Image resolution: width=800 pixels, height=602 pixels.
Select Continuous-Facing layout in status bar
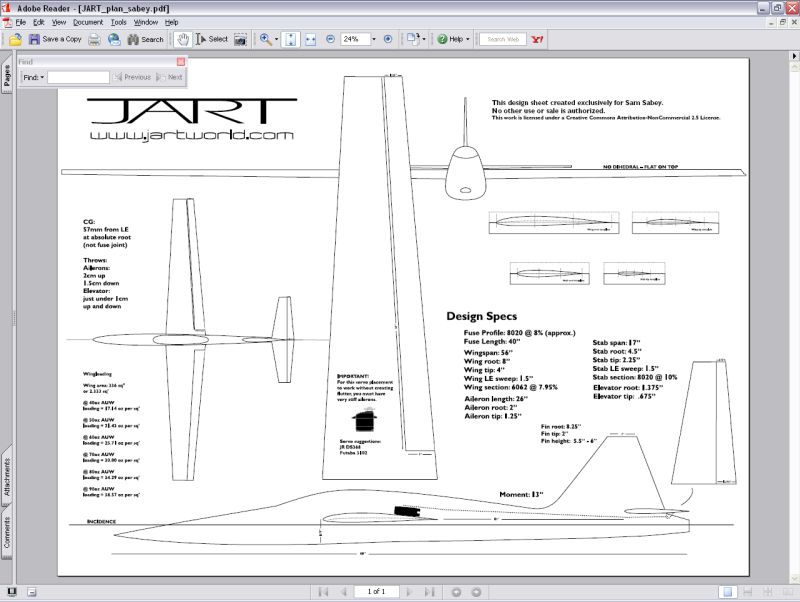(x=767, y=592)
